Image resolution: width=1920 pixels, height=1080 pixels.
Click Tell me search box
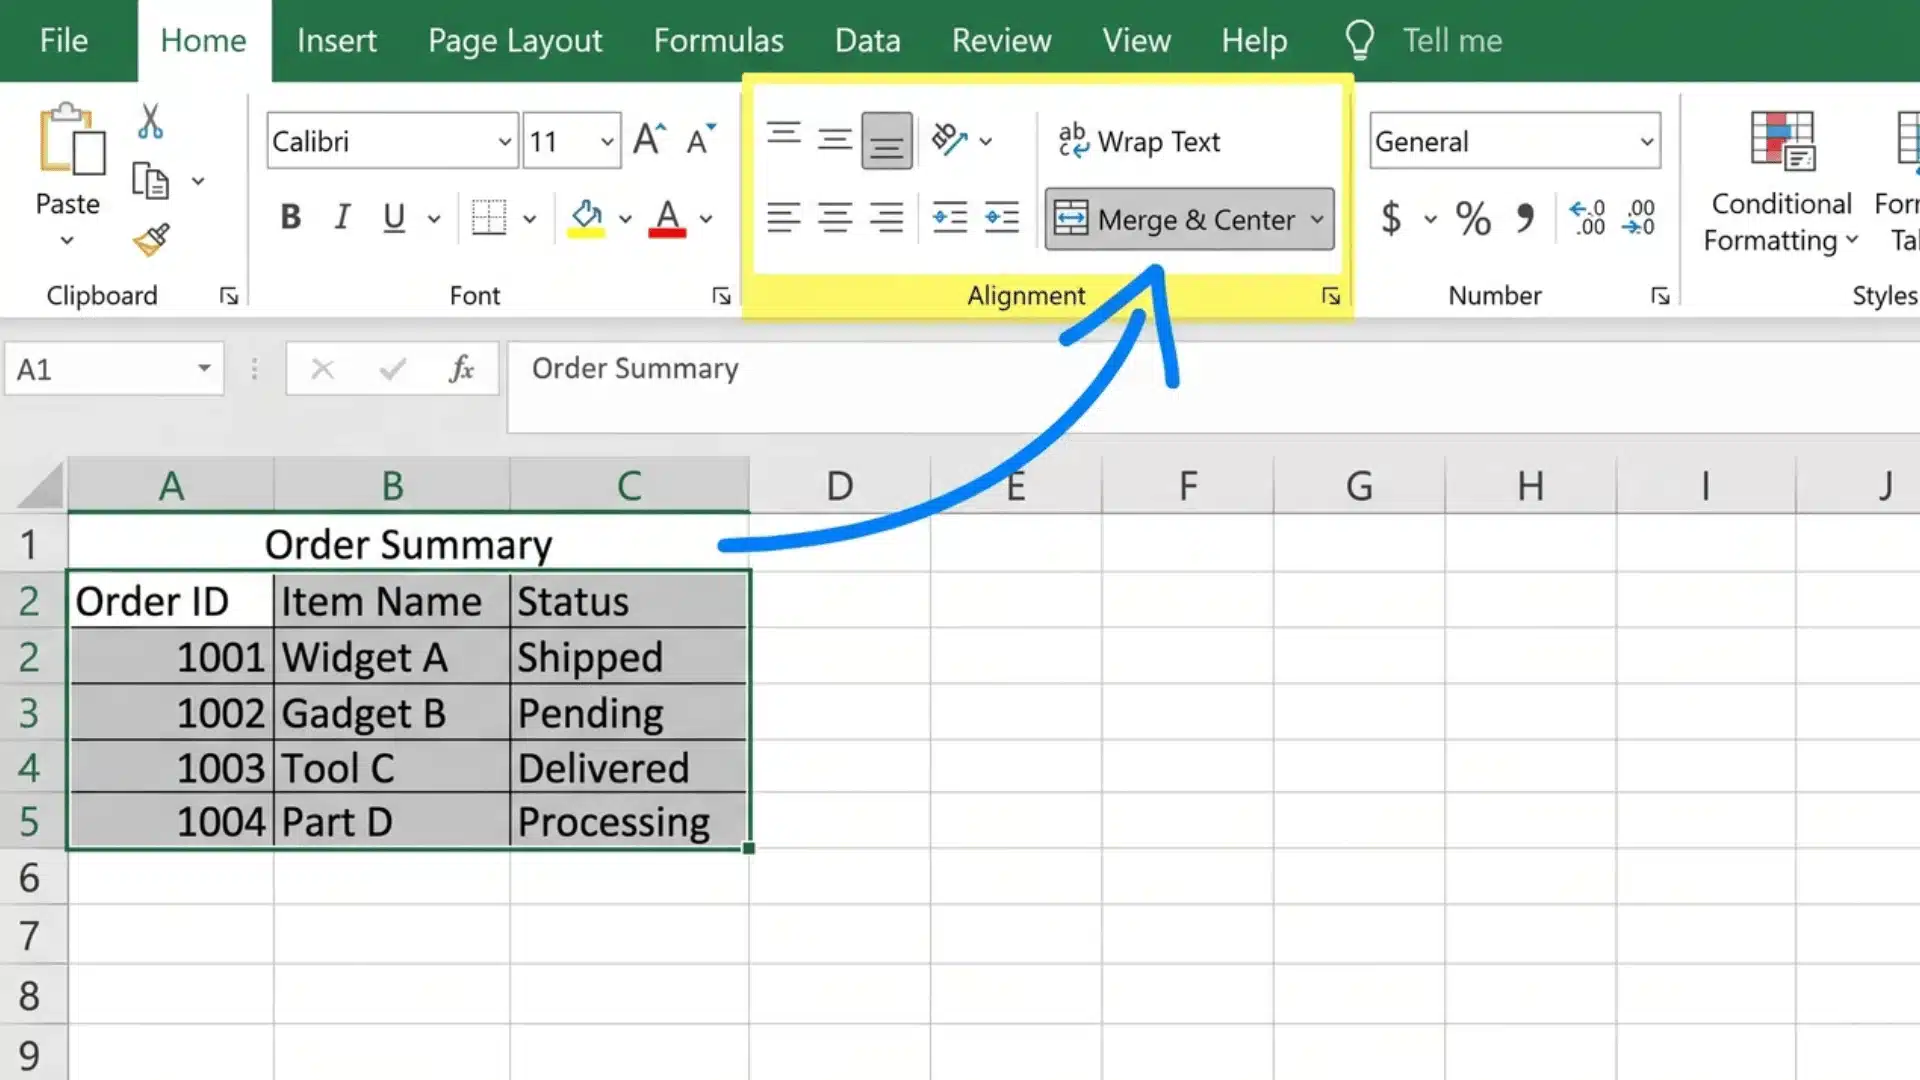tap(1425, 41)
